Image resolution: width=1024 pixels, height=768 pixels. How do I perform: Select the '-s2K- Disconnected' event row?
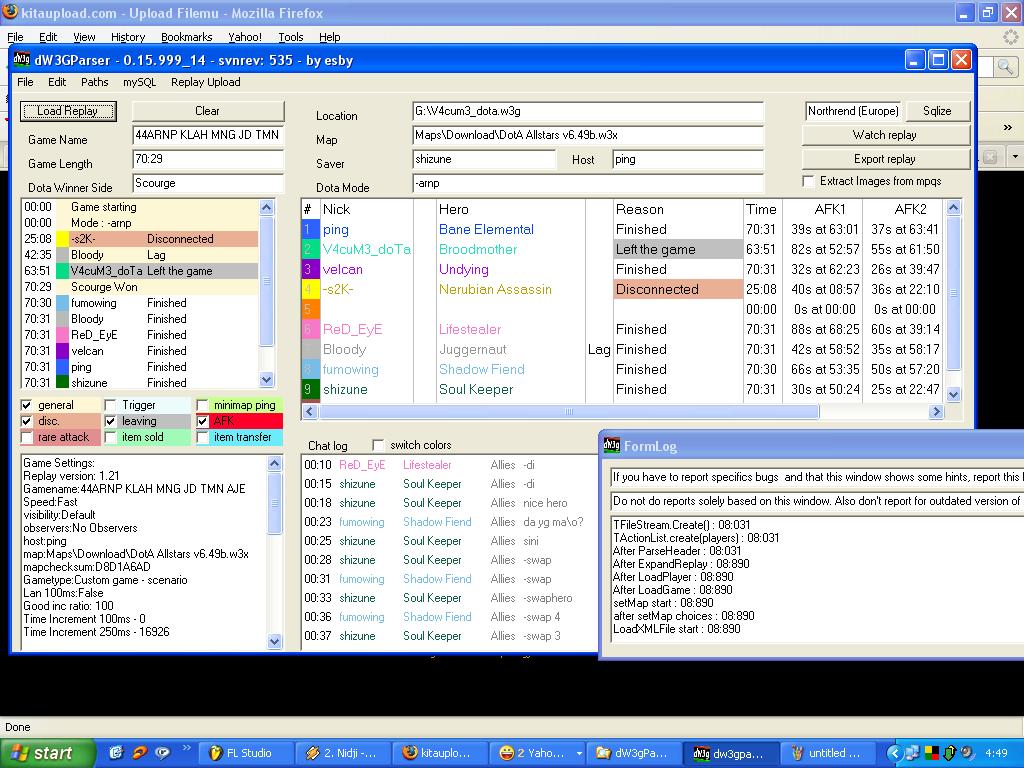[140, 239]
